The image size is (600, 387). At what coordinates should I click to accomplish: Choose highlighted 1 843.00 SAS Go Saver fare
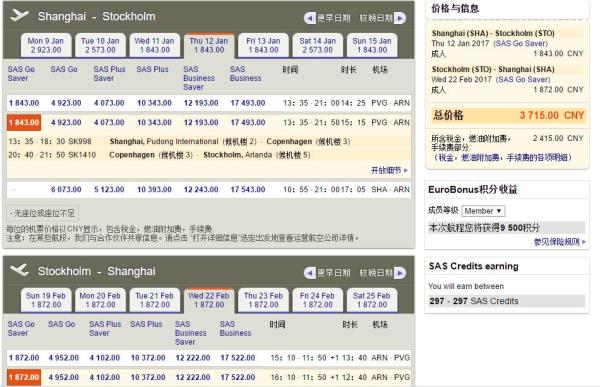(x=24, y=122)
